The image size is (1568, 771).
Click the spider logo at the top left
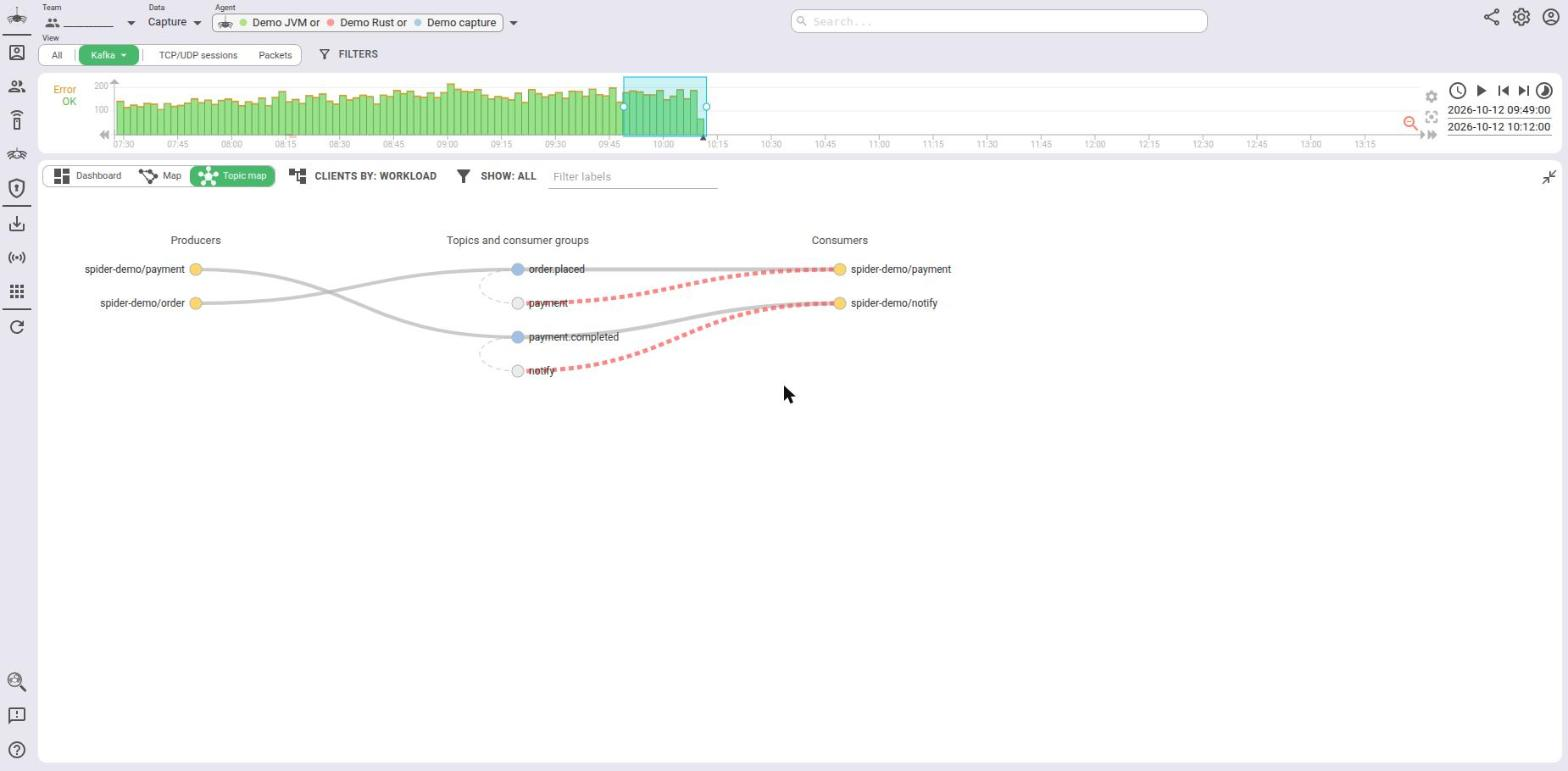click(x=16, y=17)
